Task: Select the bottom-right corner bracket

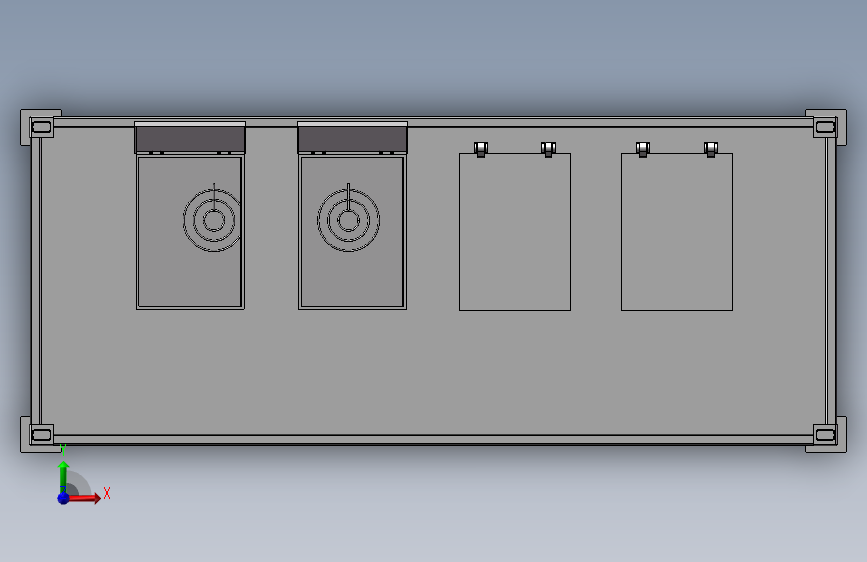Action: (x=826, y=435)
